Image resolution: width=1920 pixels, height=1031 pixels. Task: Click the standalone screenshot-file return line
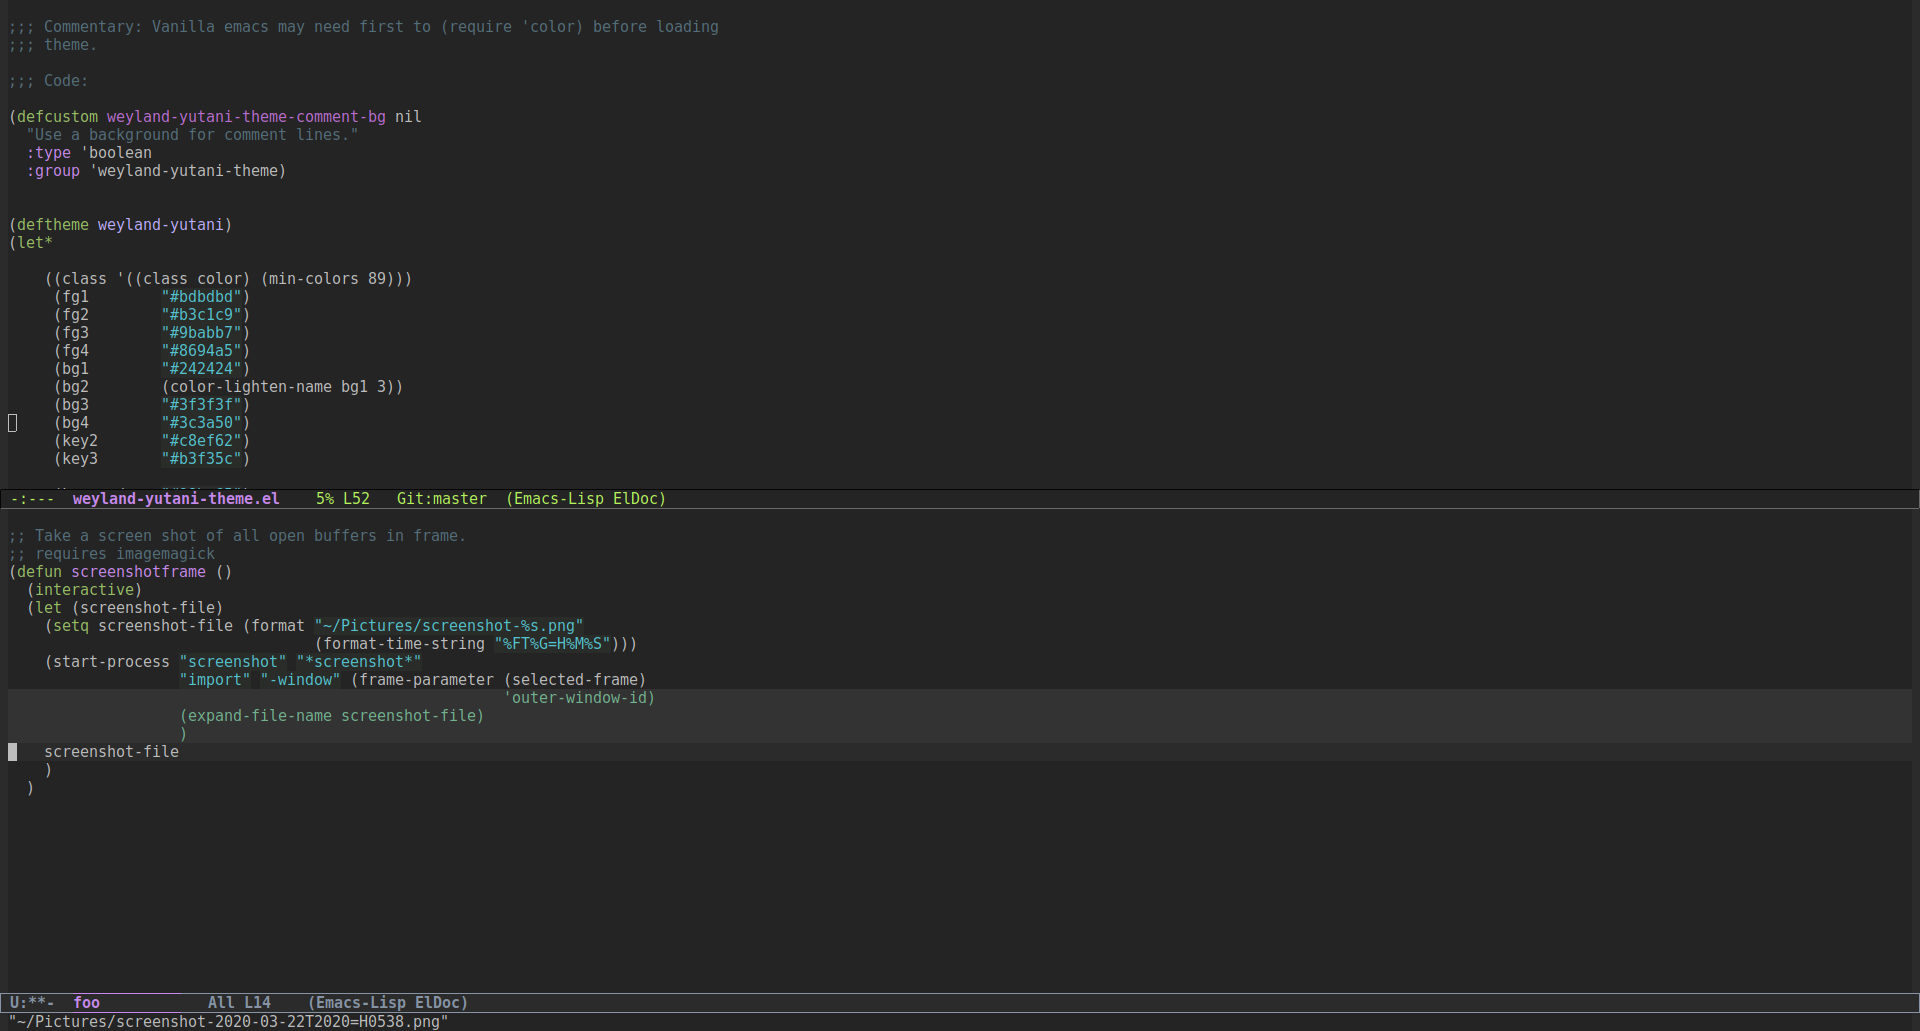pos(111,751)
